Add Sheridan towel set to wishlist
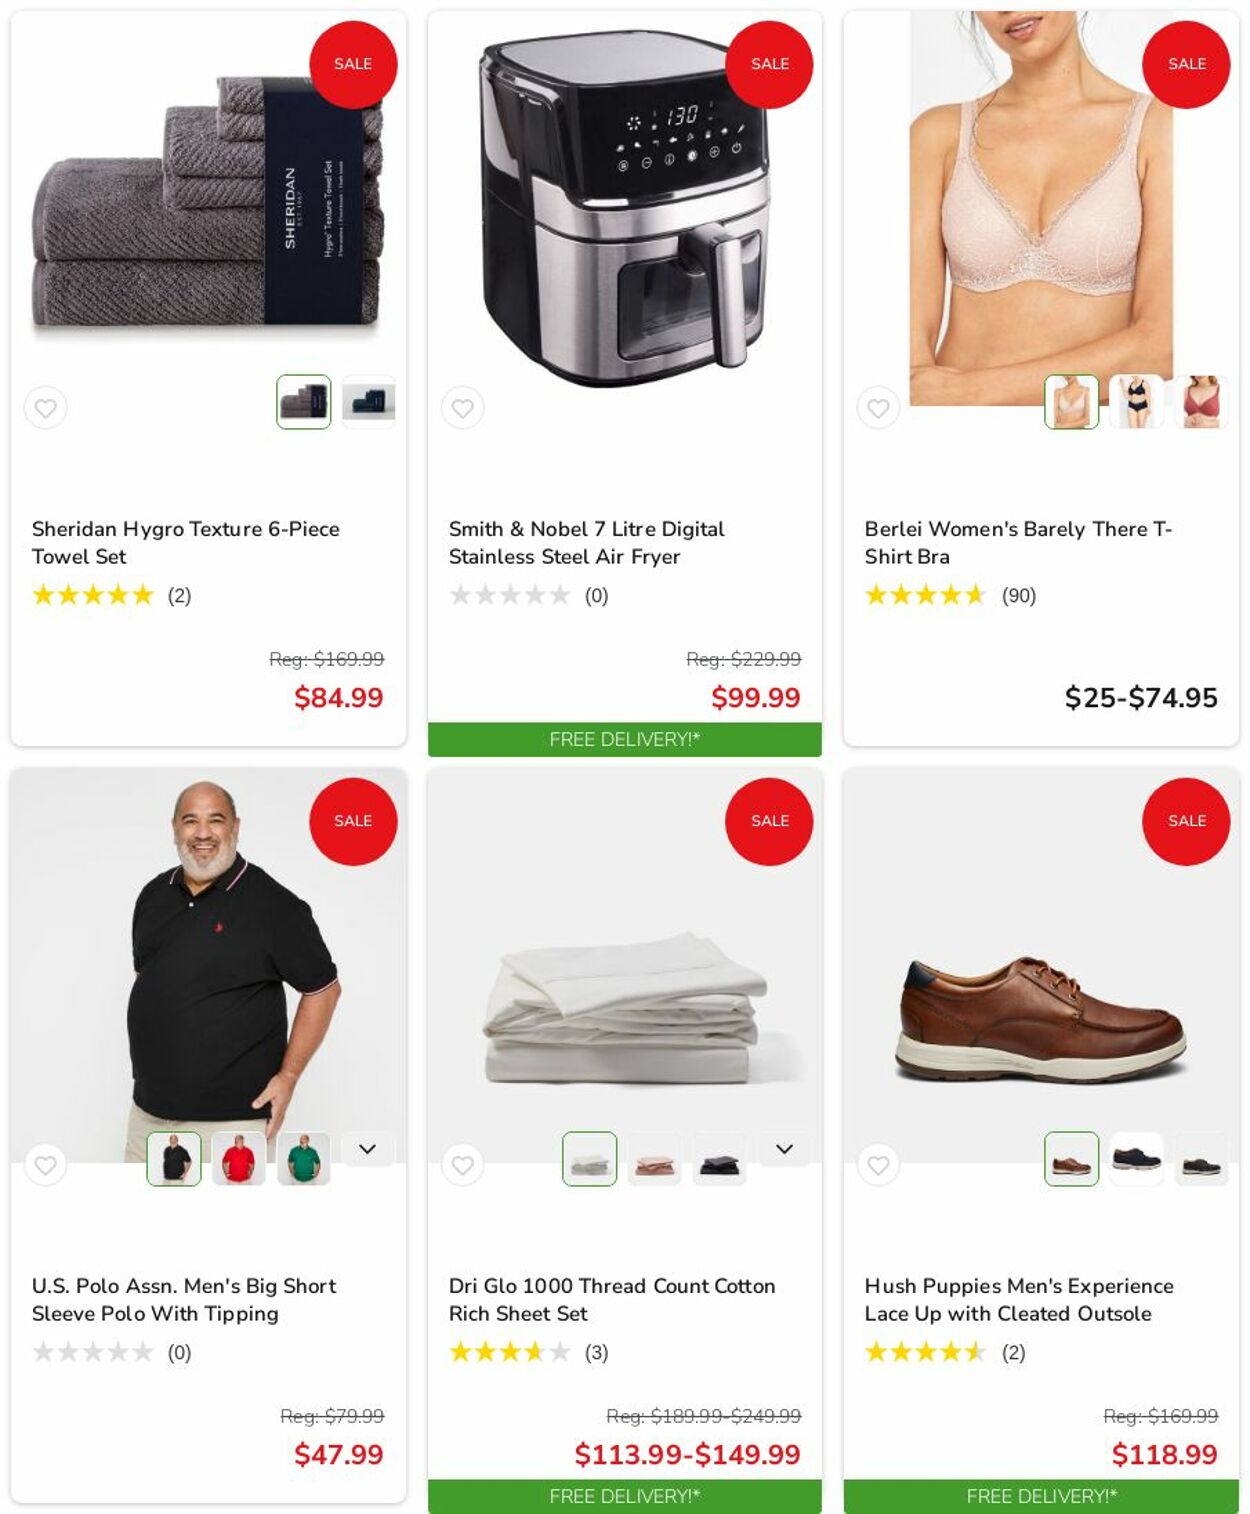 coord(46,408)
